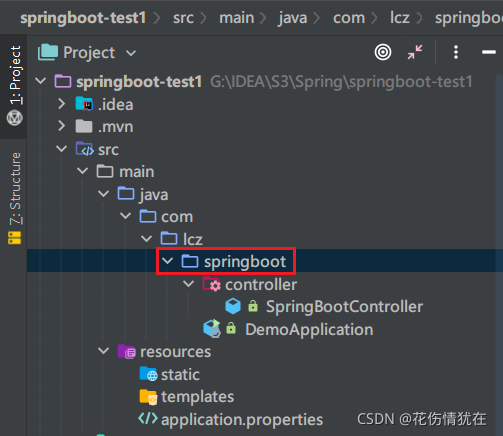Collapse the controller package
This screenshot has height=436, width=503.
189,284
